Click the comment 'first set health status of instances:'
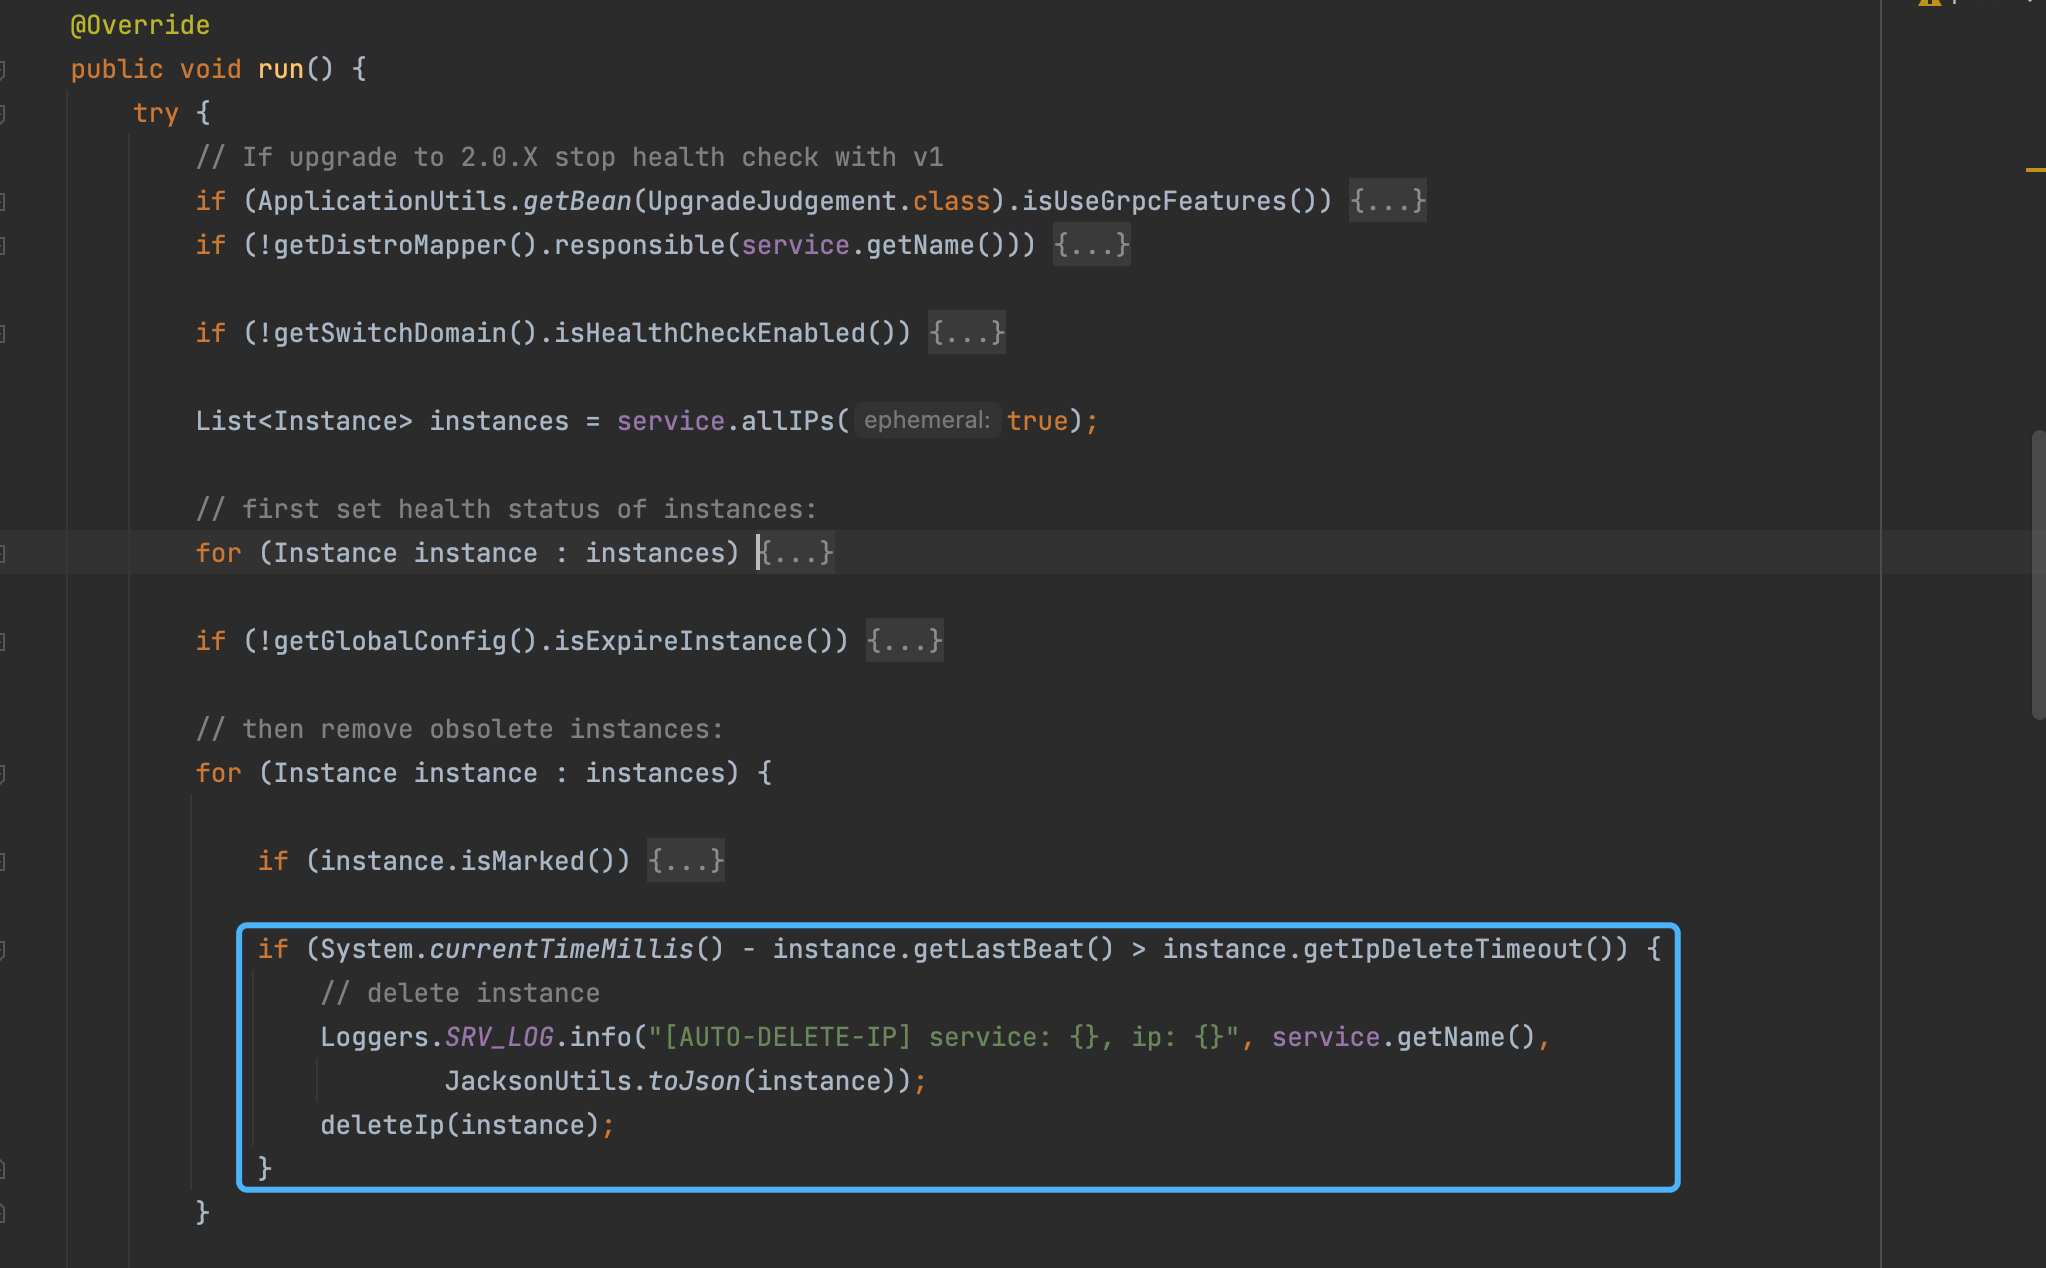Screen dimensions: 2046x1268 pyautogui.click(x=507, y=509)
